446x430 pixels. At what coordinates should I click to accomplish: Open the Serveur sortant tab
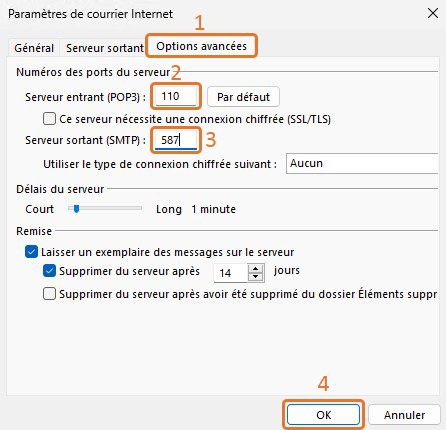105,48
